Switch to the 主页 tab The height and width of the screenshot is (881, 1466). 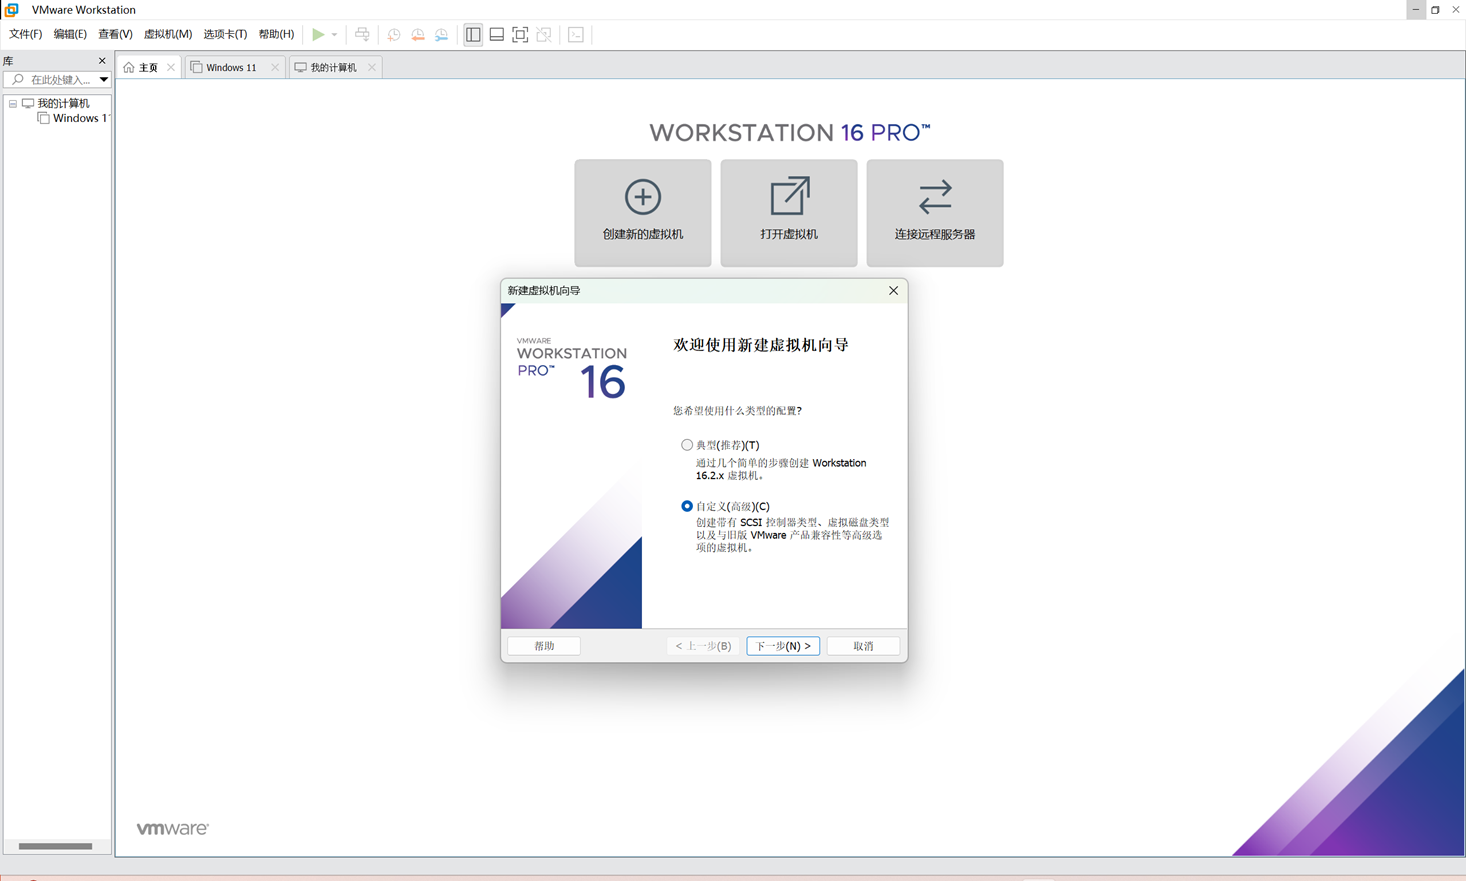[148, 68]
